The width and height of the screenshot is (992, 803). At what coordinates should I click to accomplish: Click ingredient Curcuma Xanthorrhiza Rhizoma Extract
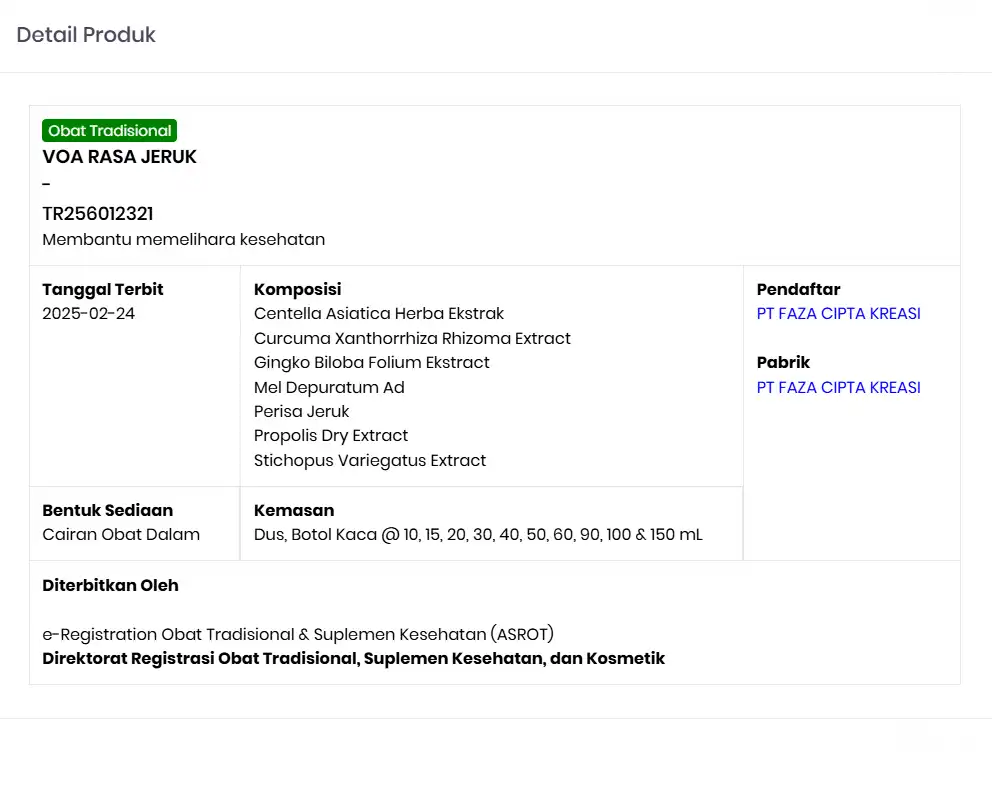[412, 339]
